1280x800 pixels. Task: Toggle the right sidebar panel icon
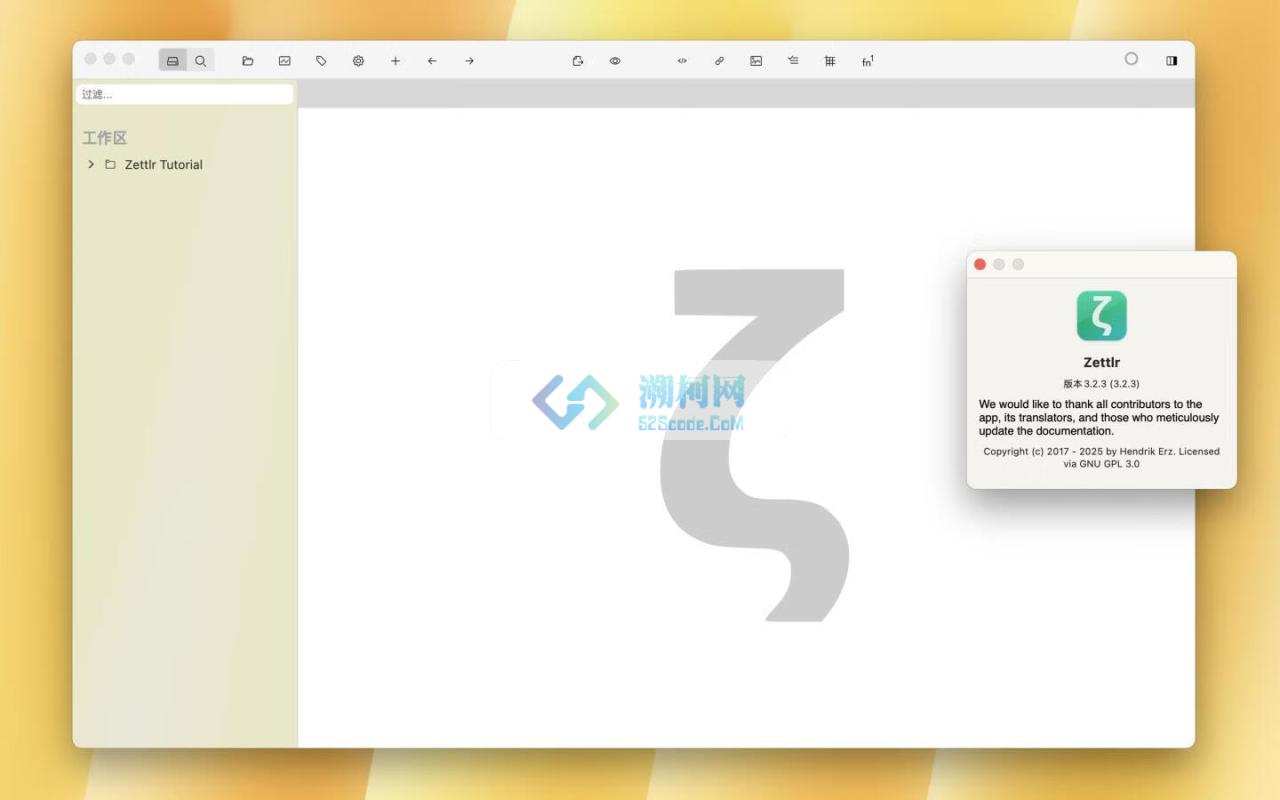[x=1171, y=61]
